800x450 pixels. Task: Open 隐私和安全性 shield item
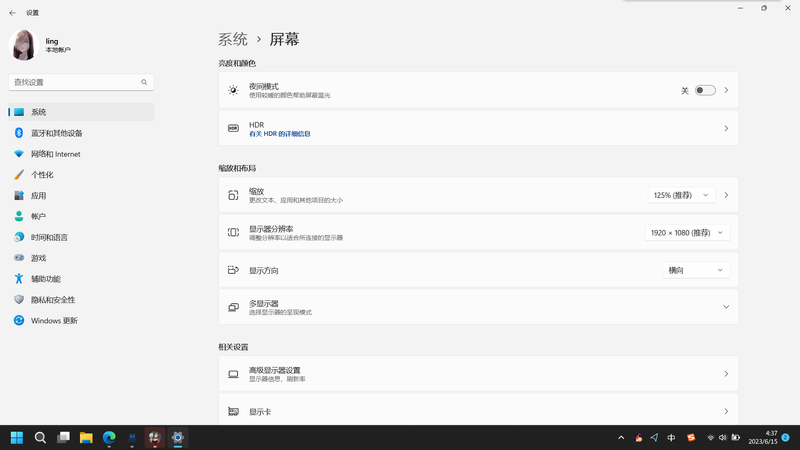[52, 300]
